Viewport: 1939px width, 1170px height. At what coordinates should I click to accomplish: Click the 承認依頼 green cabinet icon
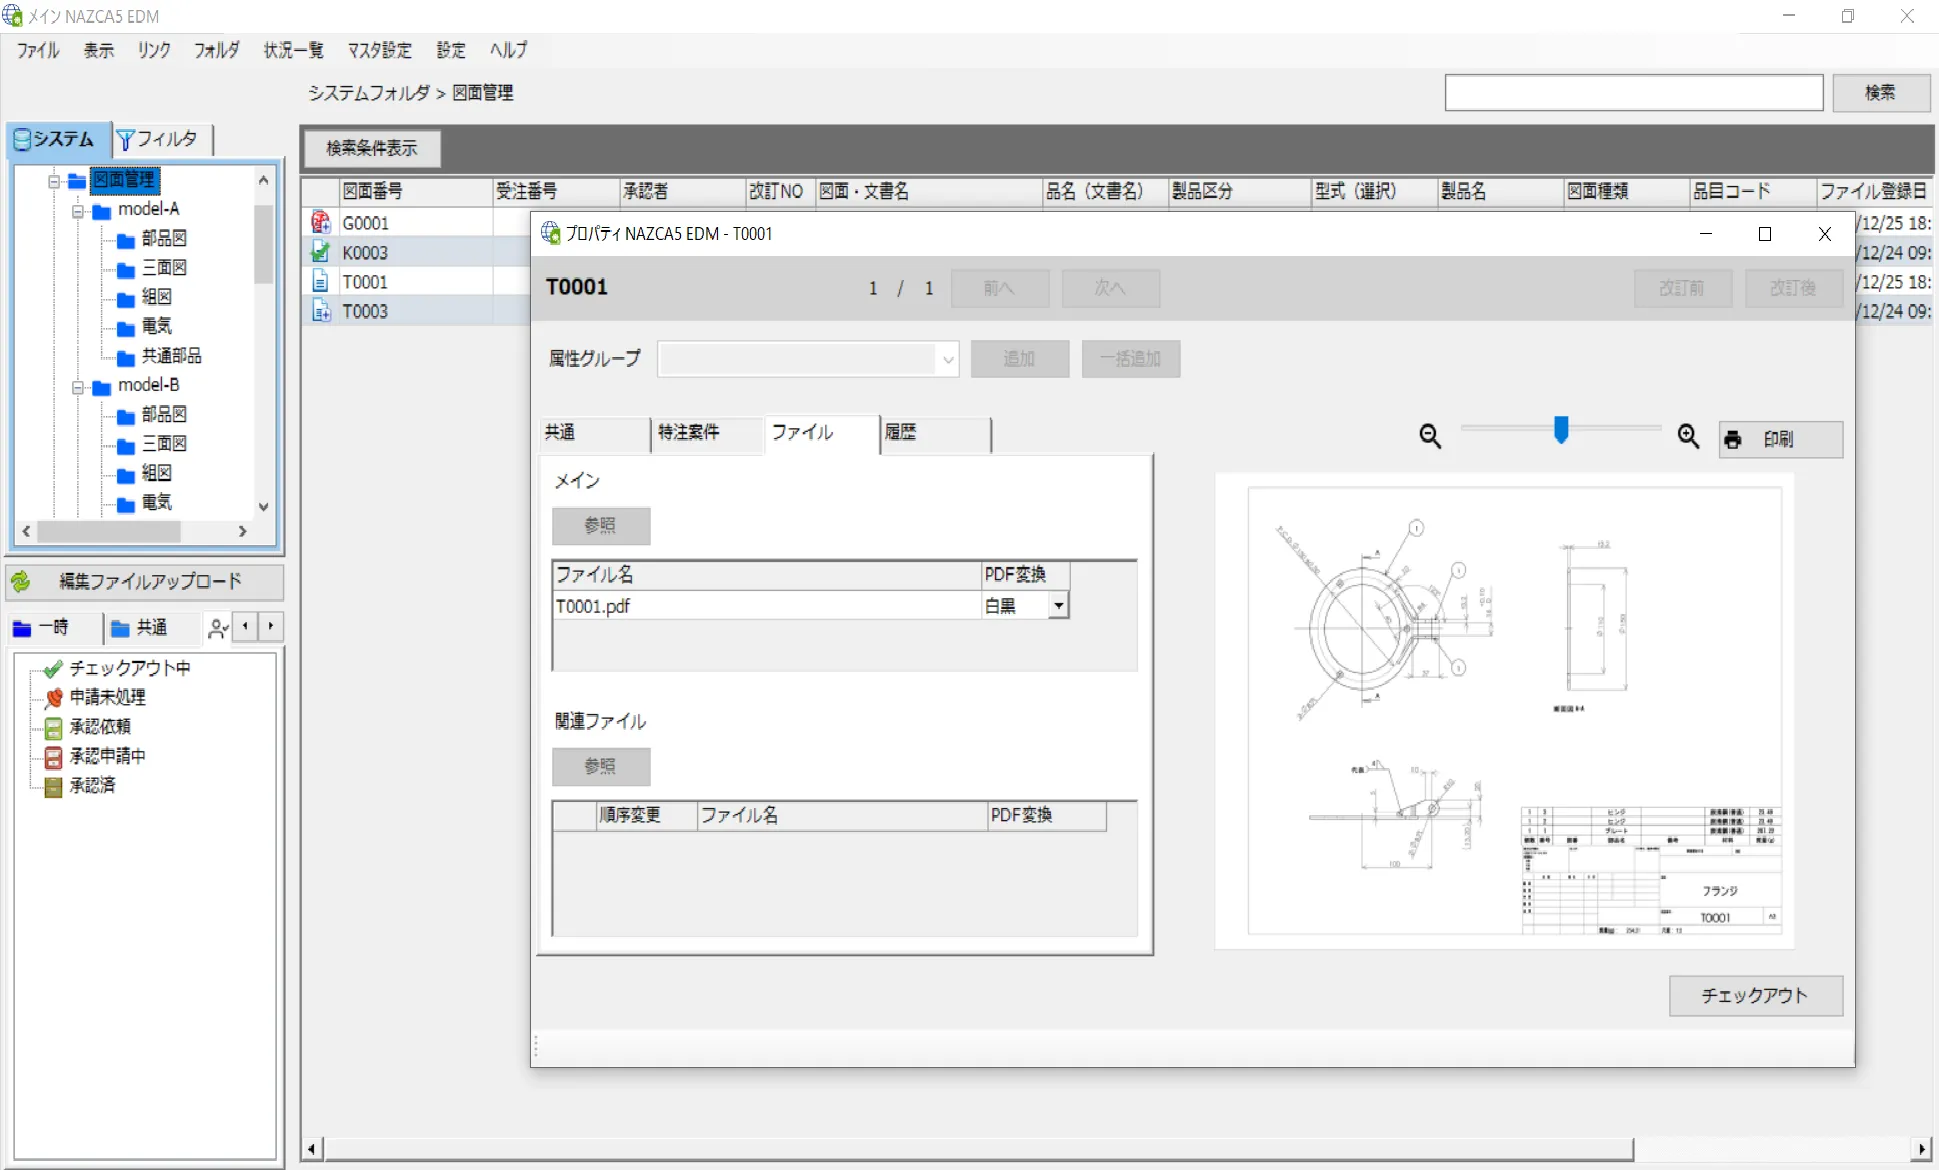point(53,727)
